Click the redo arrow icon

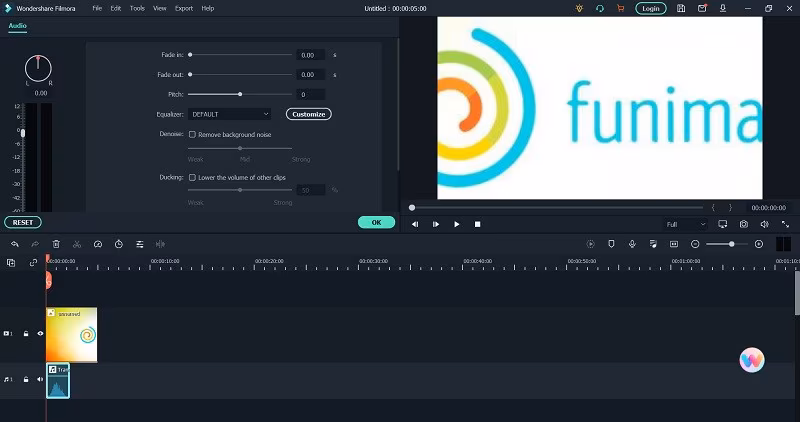[35, 244]
